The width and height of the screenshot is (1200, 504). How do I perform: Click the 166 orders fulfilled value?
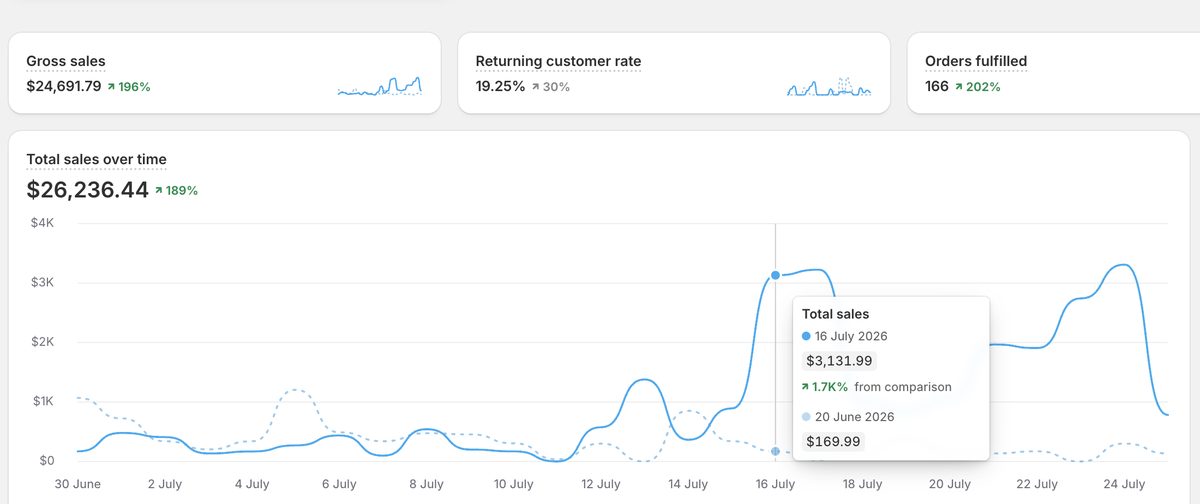tap(937, 86)
